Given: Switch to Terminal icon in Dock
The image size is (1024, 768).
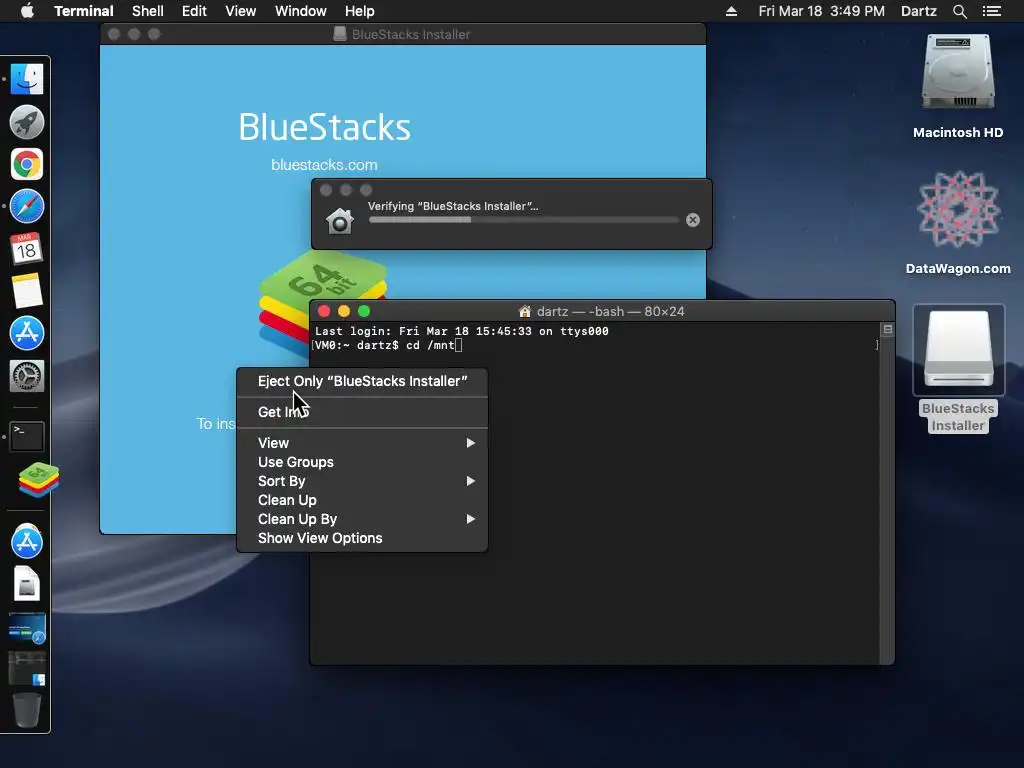Looking at the screenshot, I should [x=27, y=436].
